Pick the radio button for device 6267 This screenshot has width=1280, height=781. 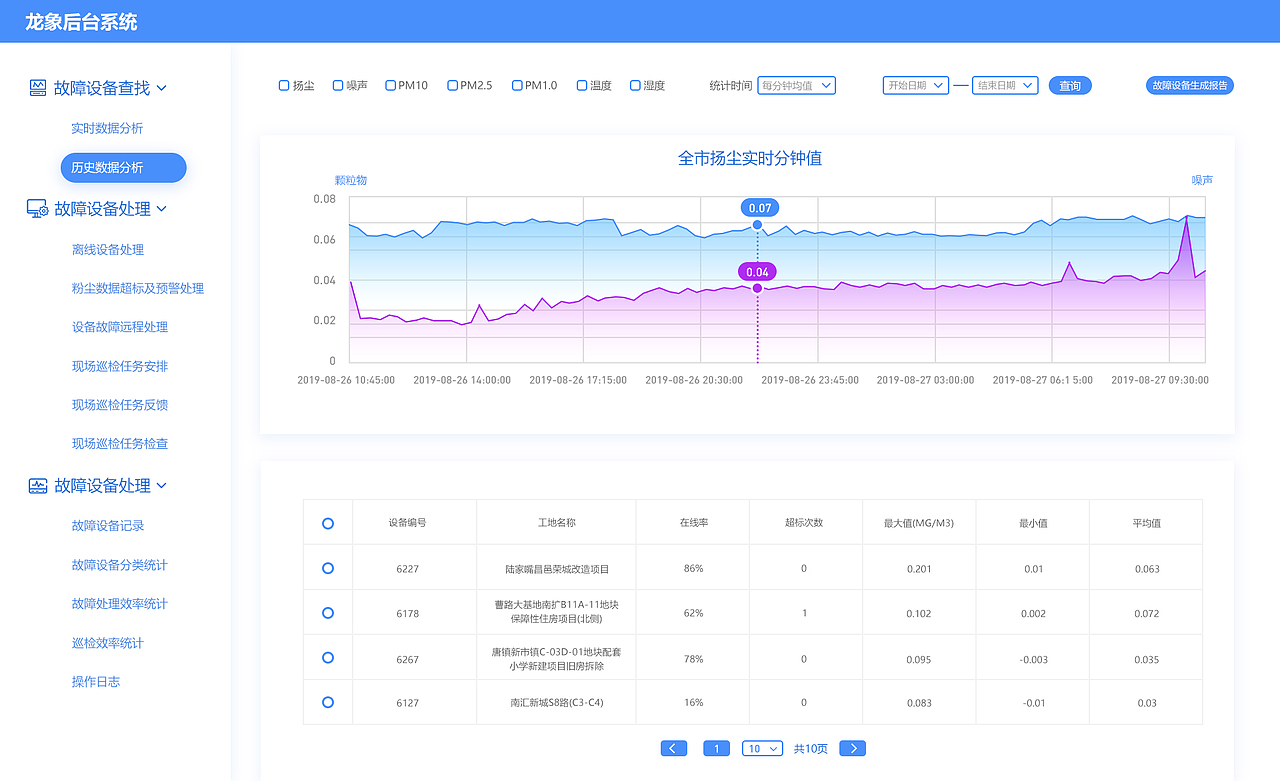pyautogui.click(x=328, y=658)
